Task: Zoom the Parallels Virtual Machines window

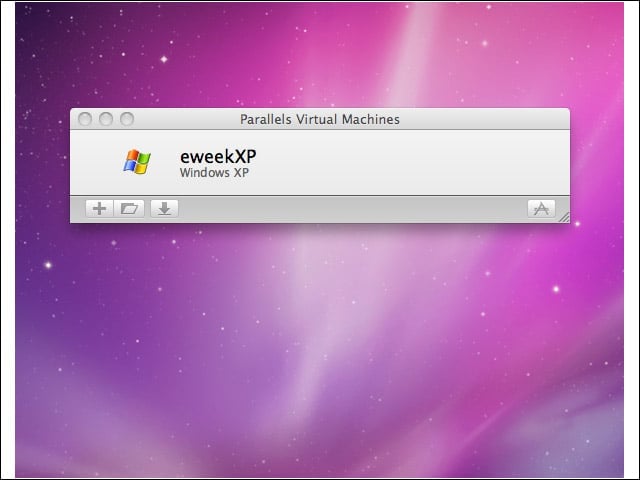Action: (x=127, y=119)
